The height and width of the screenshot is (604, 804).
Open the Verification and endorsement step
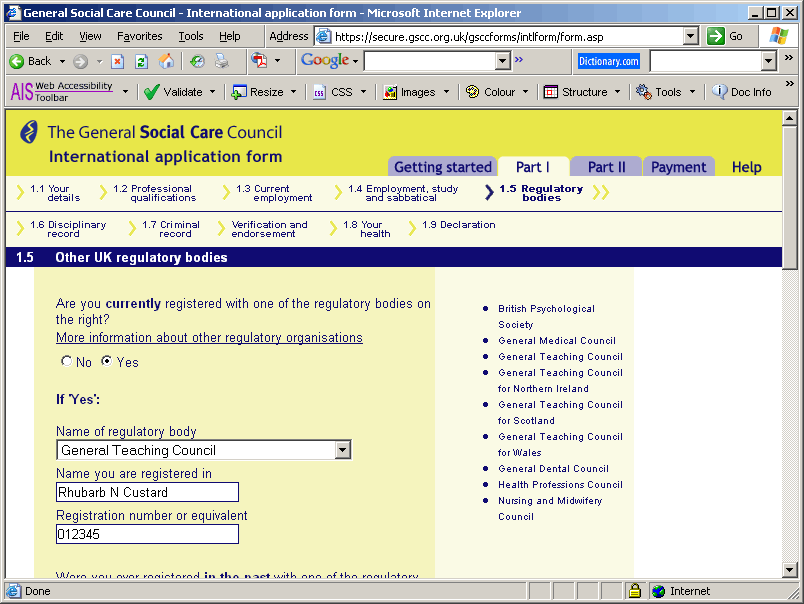point(269,229)
